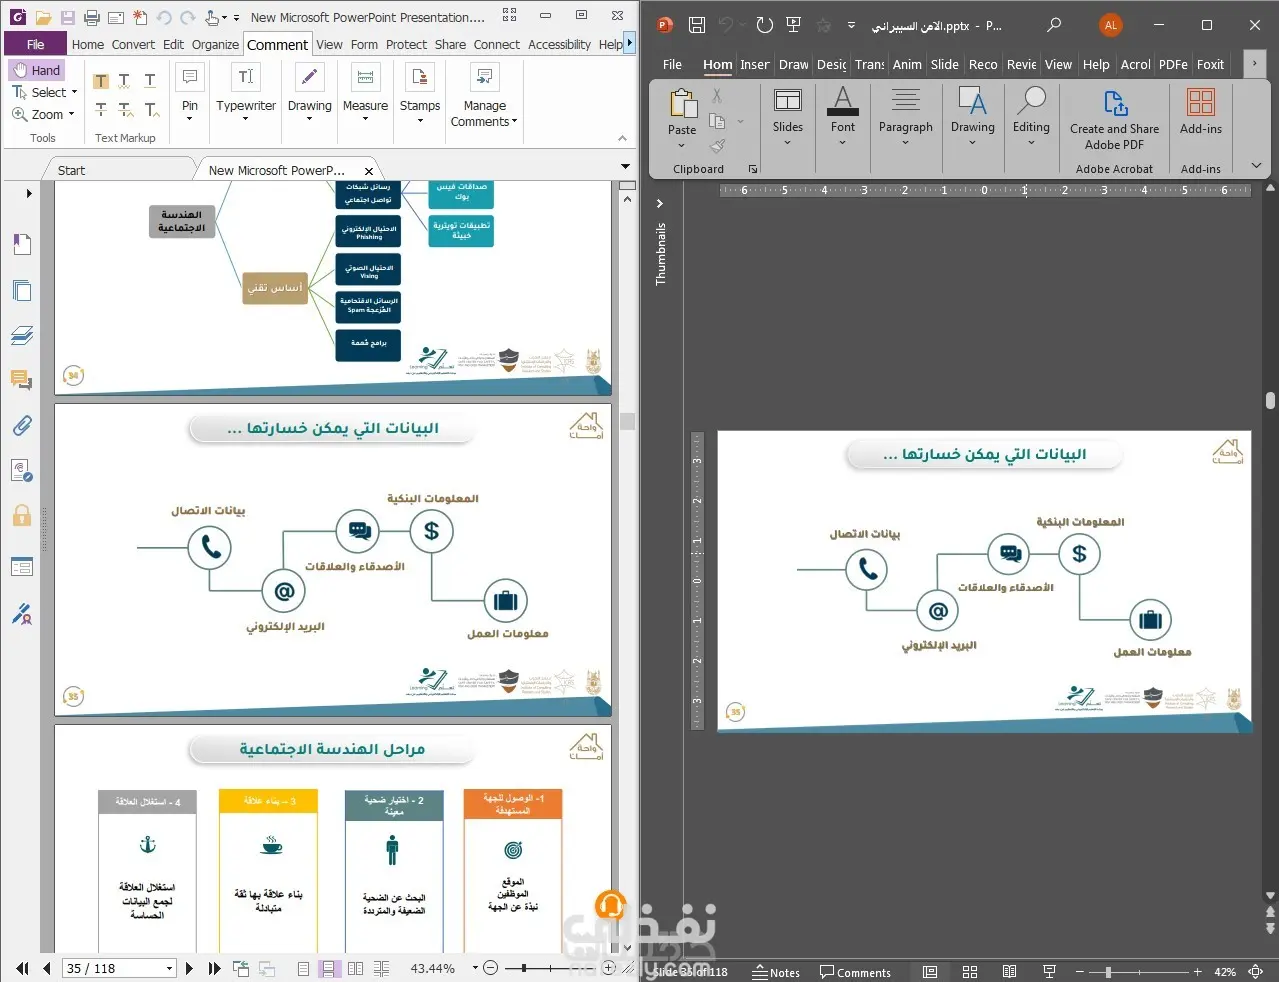1279x982 pixels.
Task: Toggle Notes pane in PowerPoint status bar
Action: 776,972
